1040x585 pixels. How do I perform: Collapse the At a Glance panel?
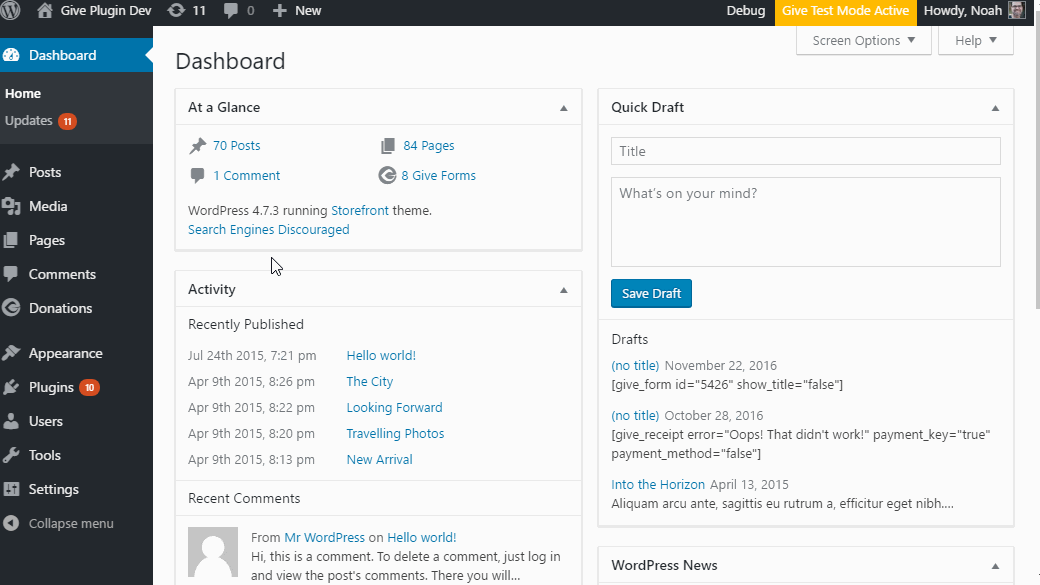point(564,108)
